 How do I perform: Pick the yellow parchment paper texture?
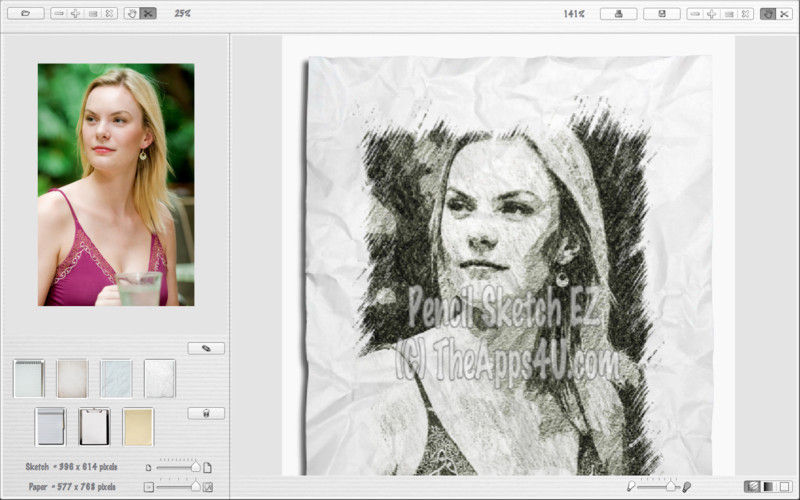tap(138, 426)
